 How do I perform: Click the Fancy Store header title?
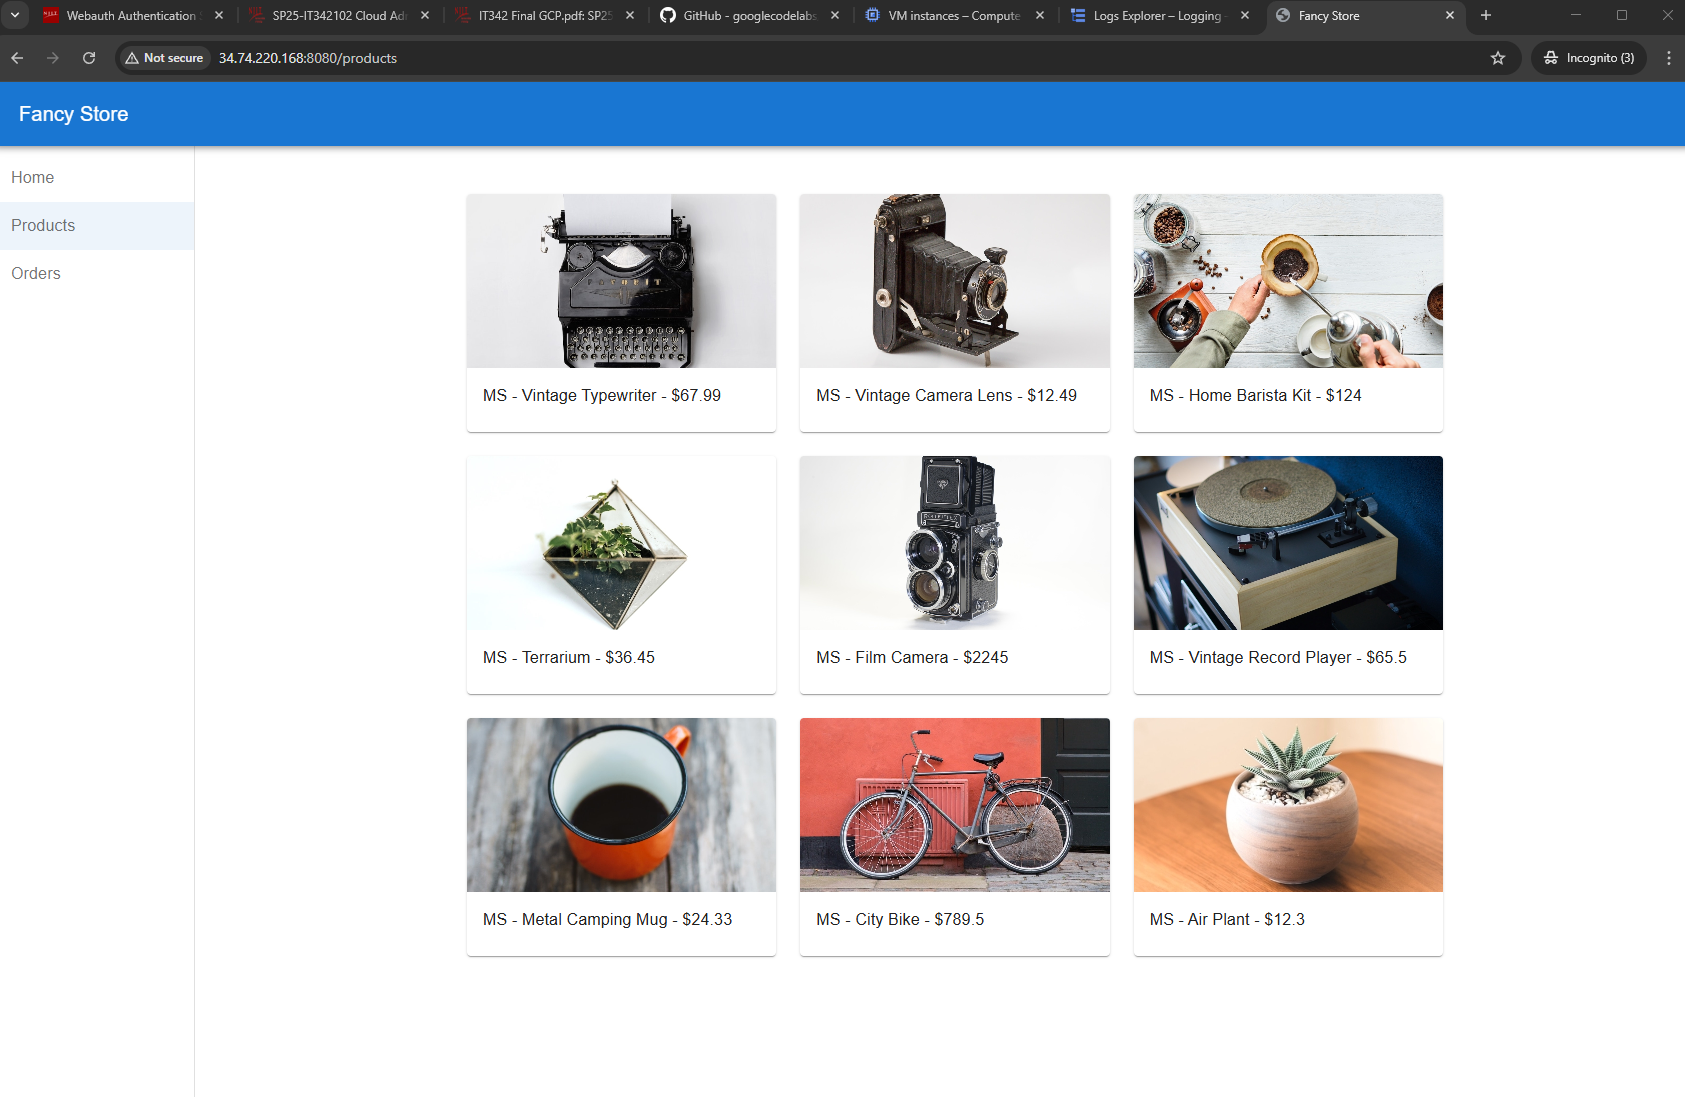coord(73,114)
